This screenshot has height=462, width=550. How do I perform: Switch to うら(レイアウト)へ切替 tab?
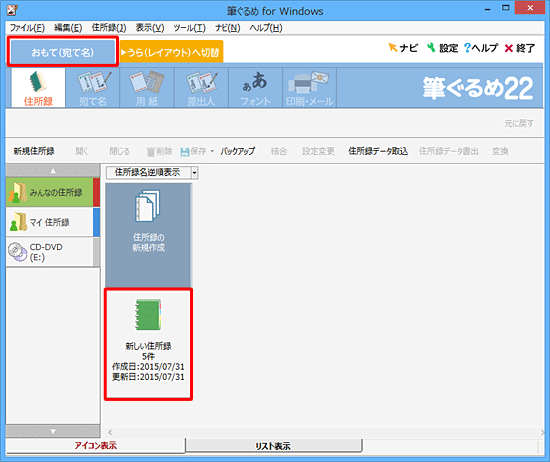(171, 52)
